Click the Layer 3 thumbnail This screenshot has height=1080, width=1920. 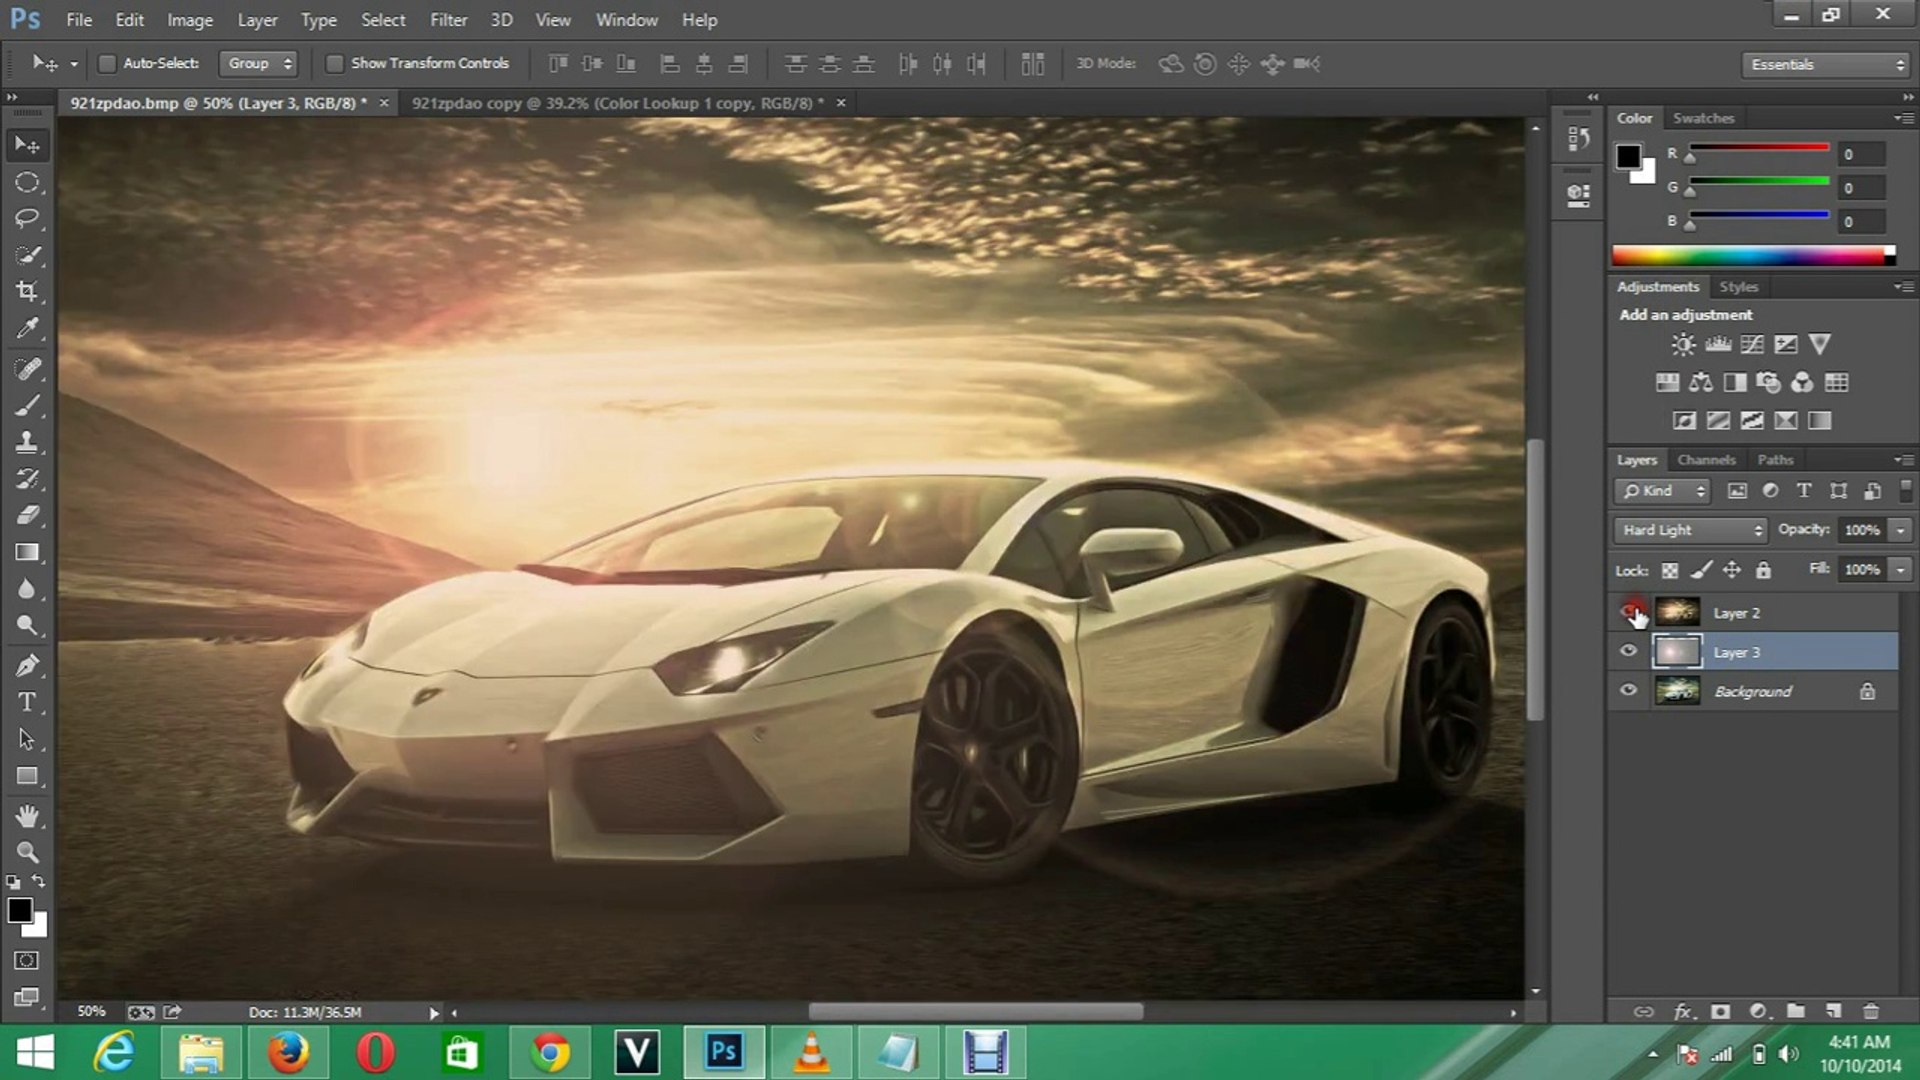(1677, 651)
